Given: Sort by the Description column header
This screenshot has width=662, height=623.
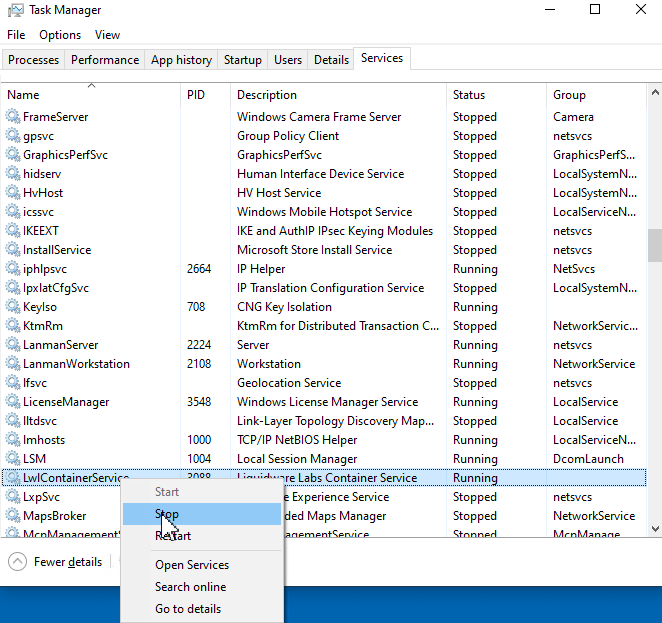Looking at the screenshot, I should click(x=339, y=95).
